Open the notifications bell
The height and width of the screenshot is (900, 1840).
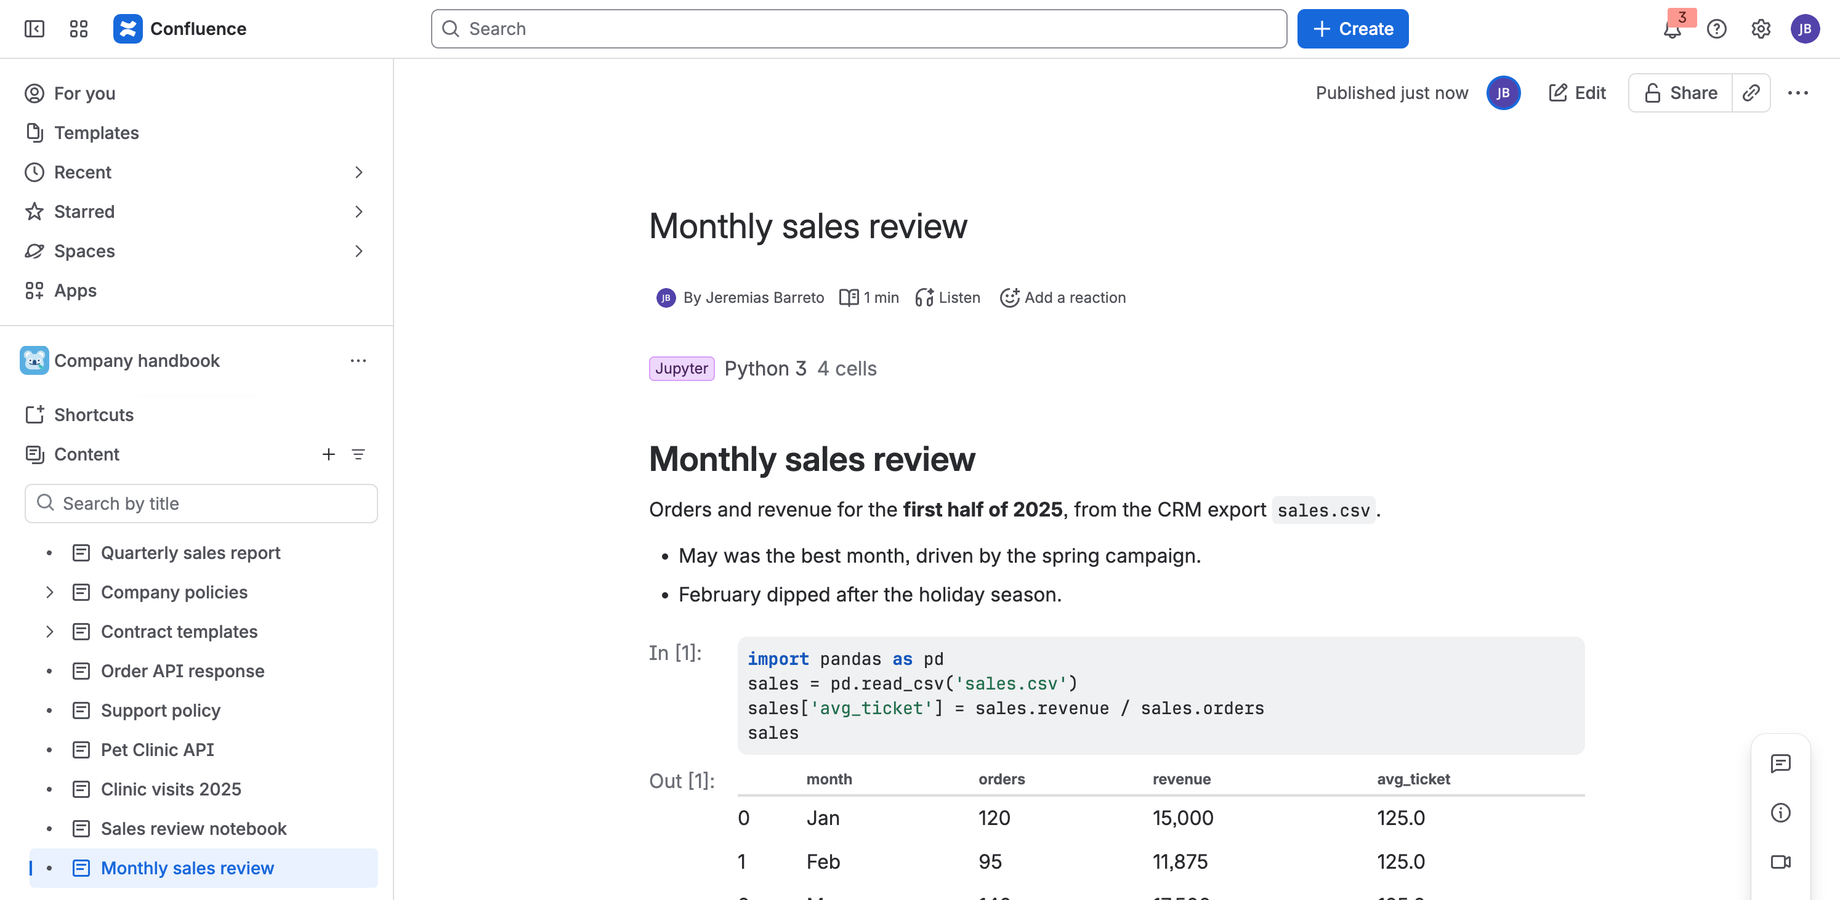click(x=1672, y=29)
